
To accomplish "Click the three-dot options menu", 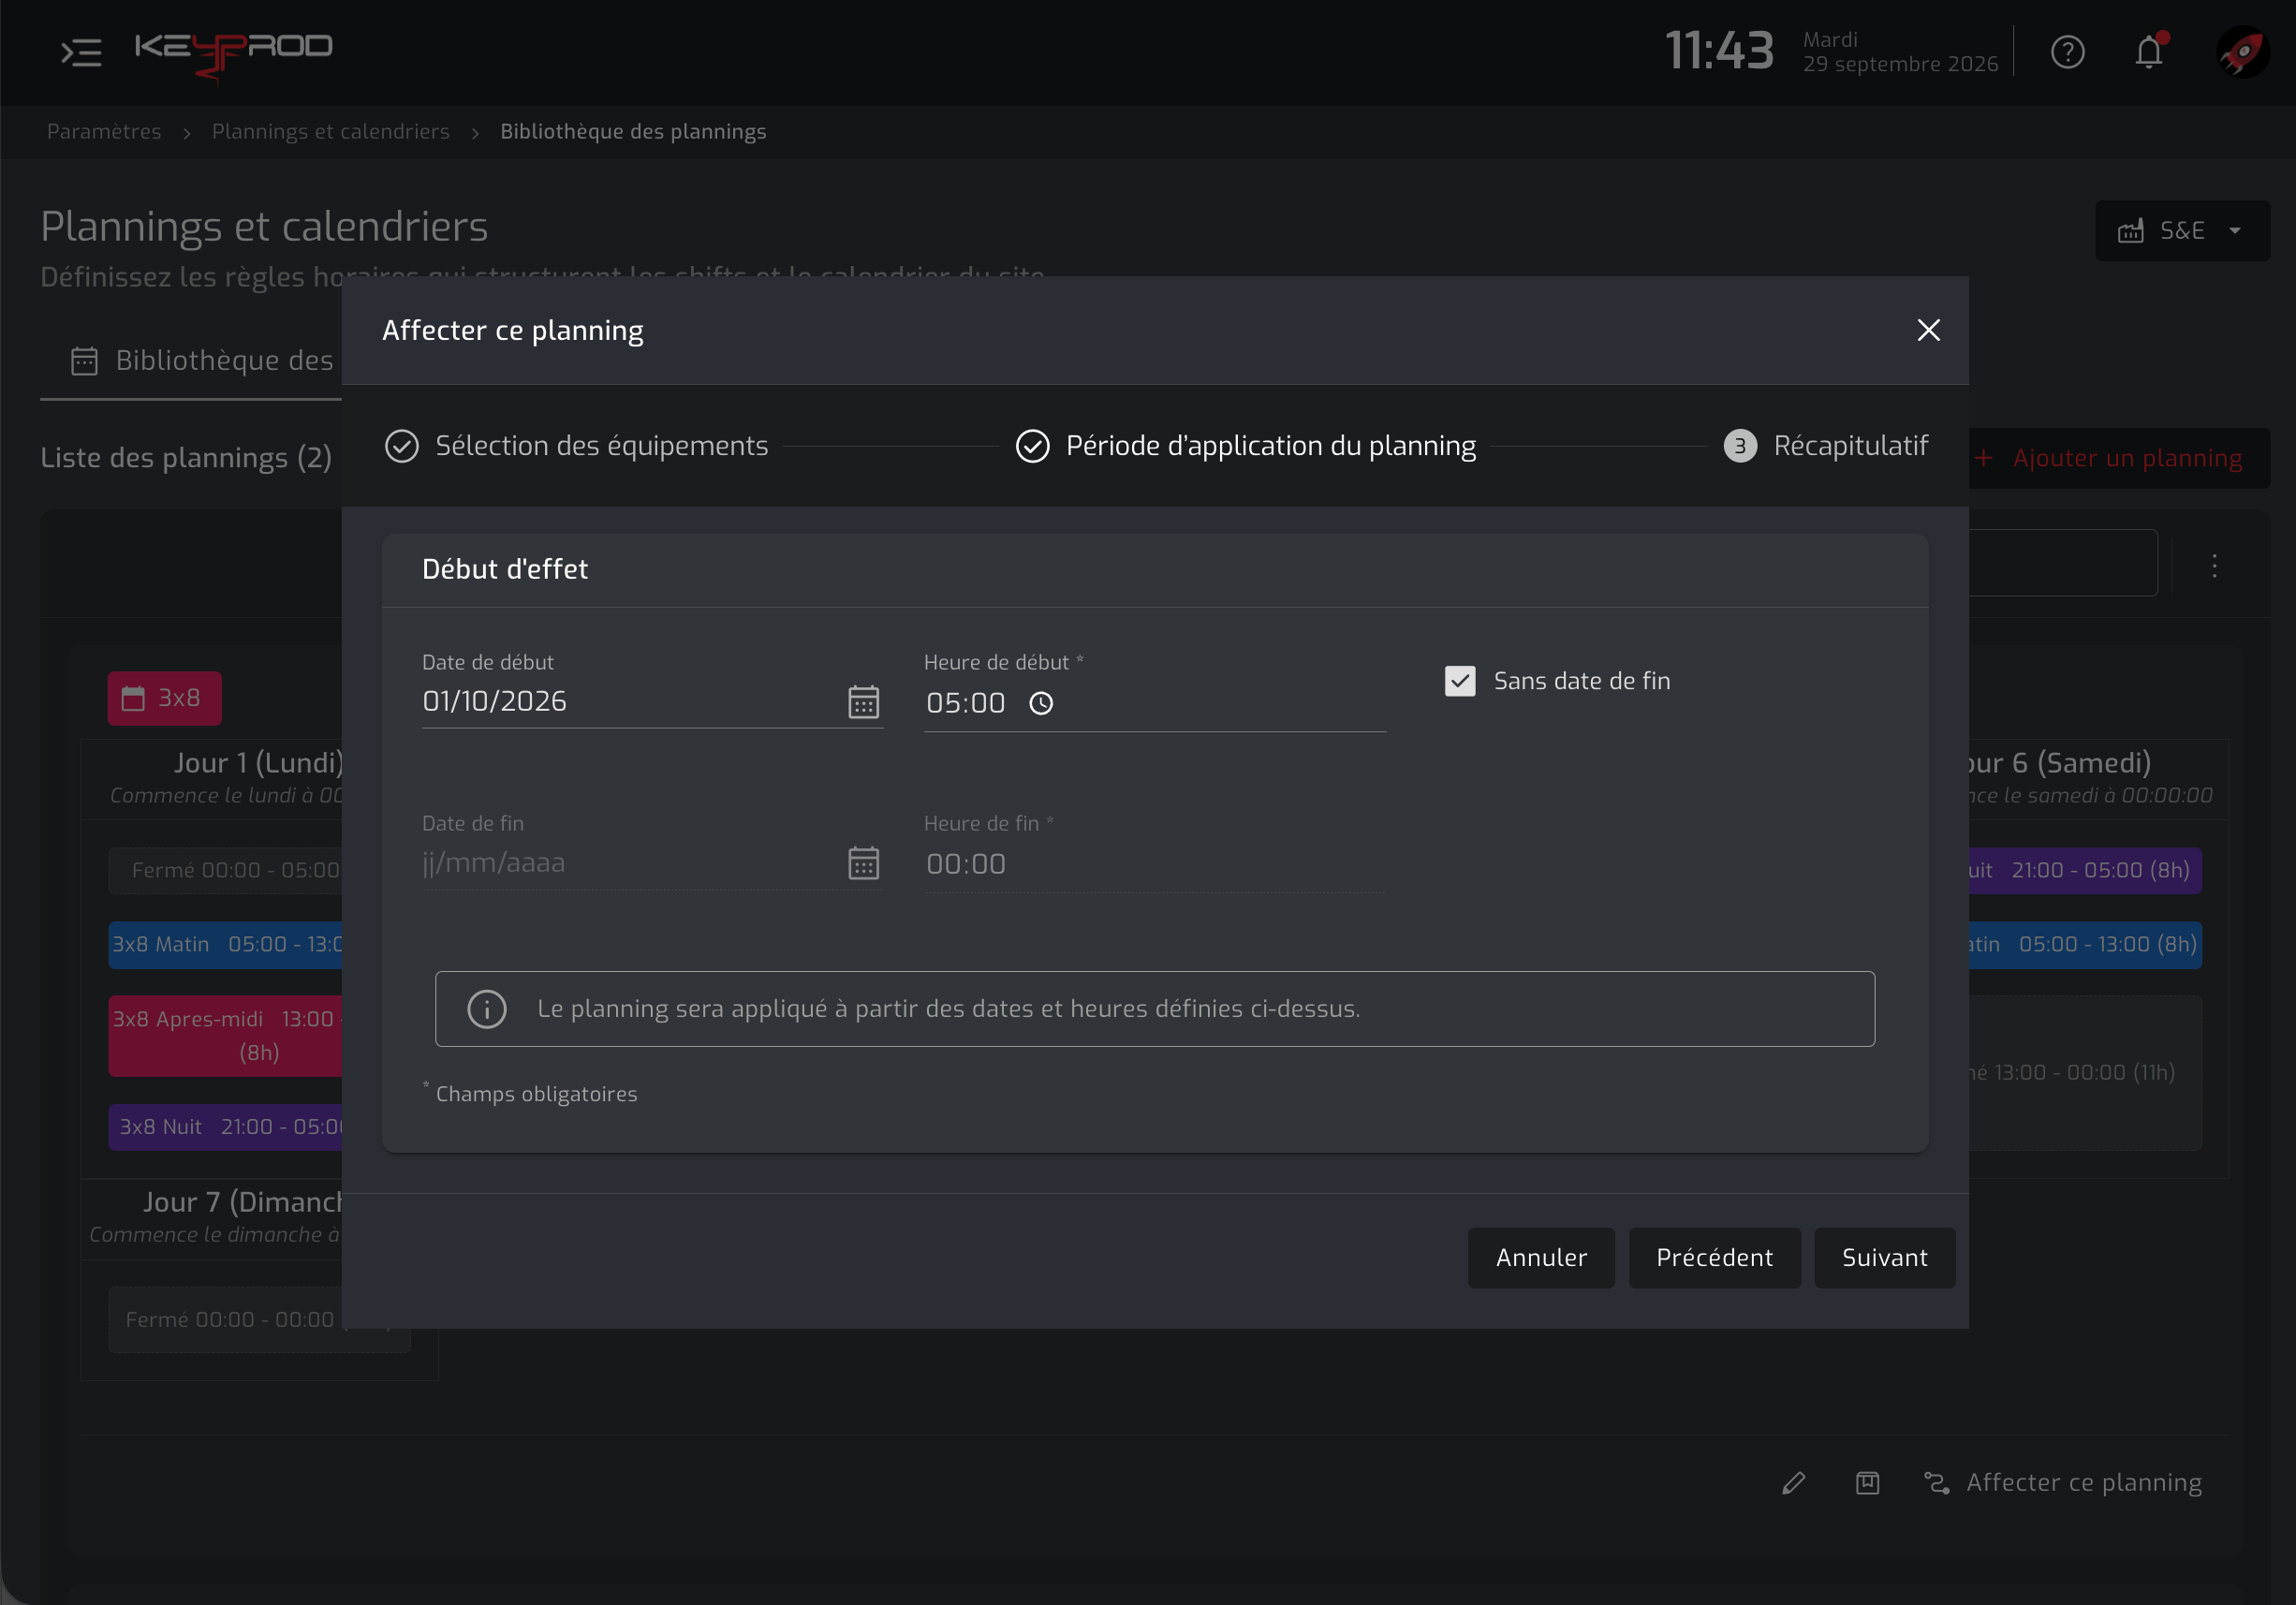I will click(2214, 566).
